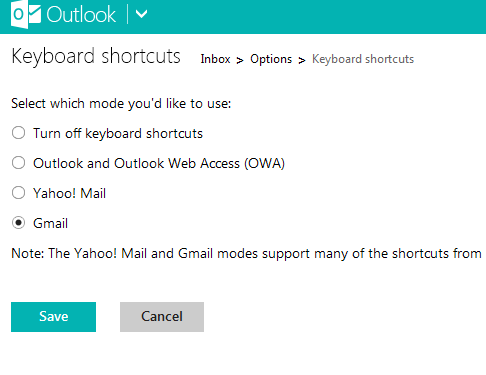Click the arrow separator after Inbox

click(x=240, y=60)
